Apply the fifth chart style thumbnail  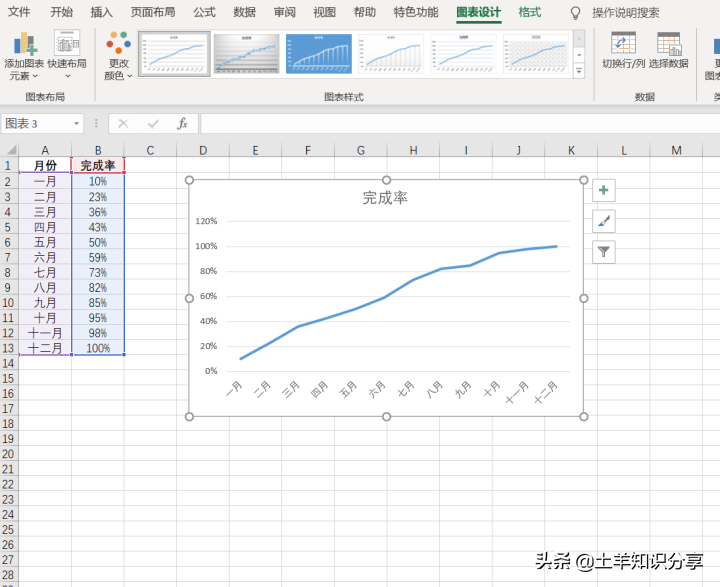pyautogui.click(x=463, y=54)
